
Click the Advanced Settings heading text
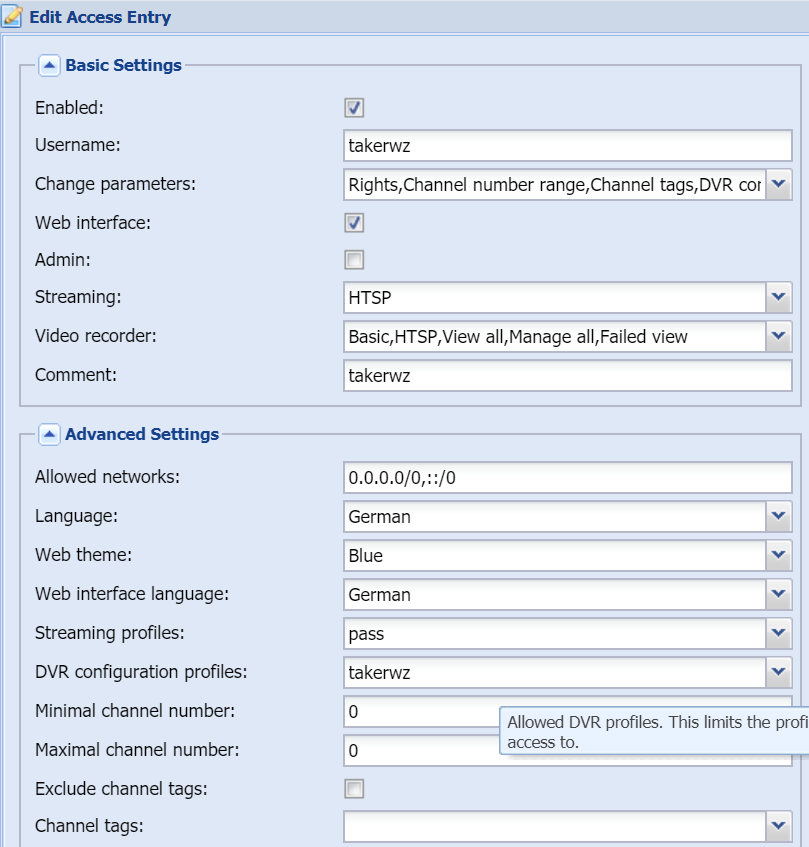pos(142,434)
